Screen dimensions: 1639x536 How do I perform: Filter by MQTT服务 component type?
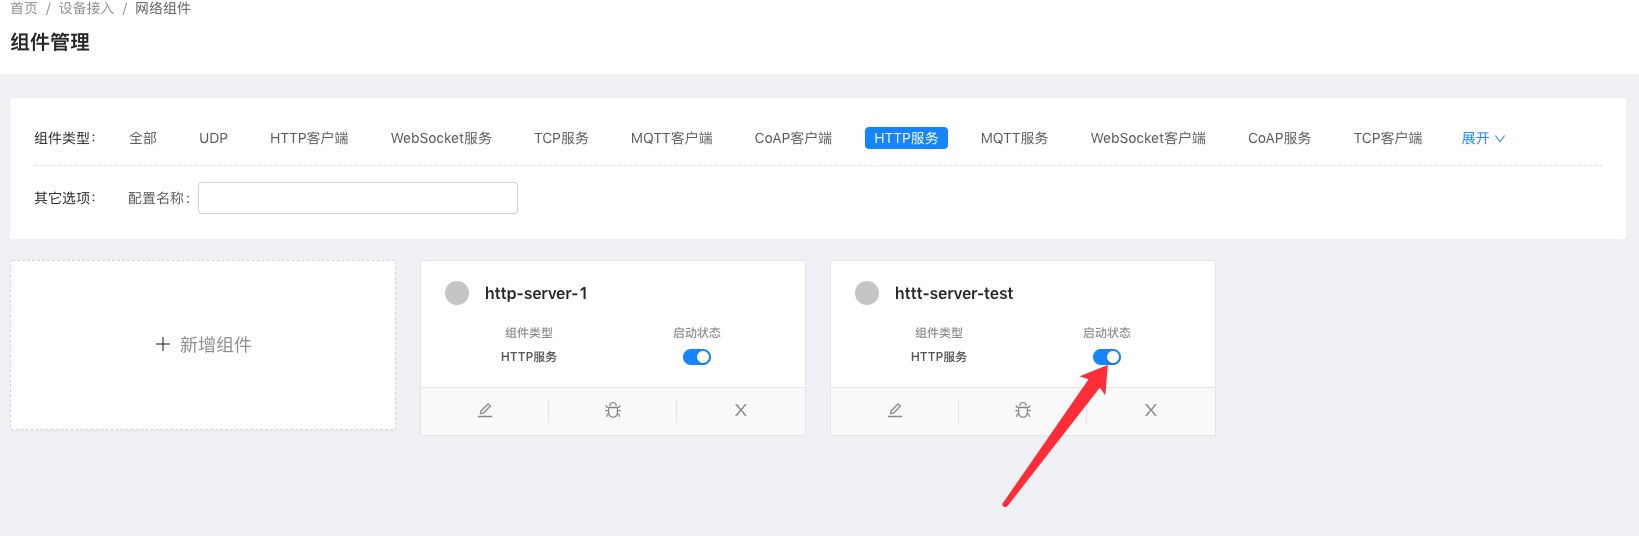point(1014,138)
